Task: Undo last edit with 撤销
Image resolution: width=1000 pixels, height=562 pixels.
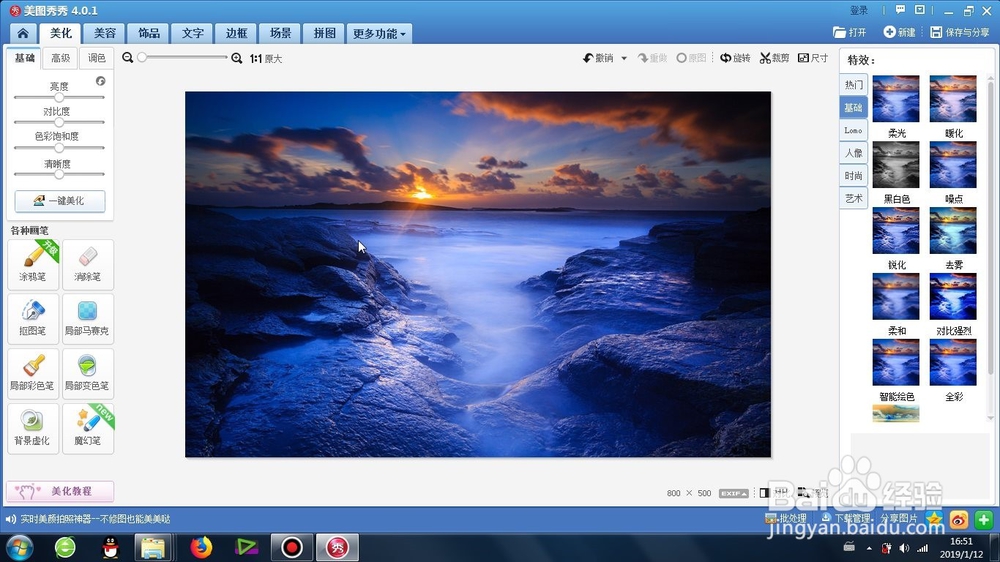Action: click(x=598, y=58)
